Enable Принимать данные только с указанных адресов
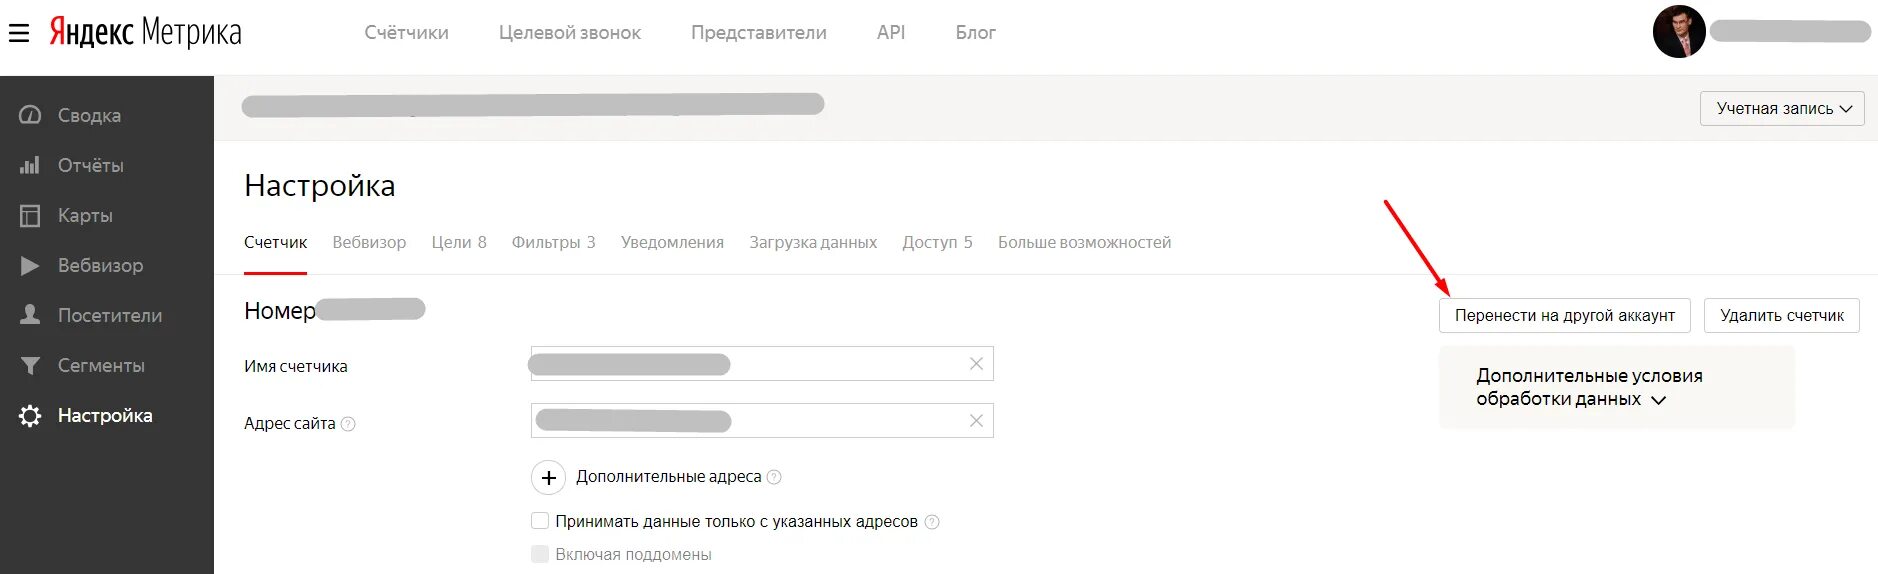The height and width of the screenshot is (574, 1878). [540, 521]
